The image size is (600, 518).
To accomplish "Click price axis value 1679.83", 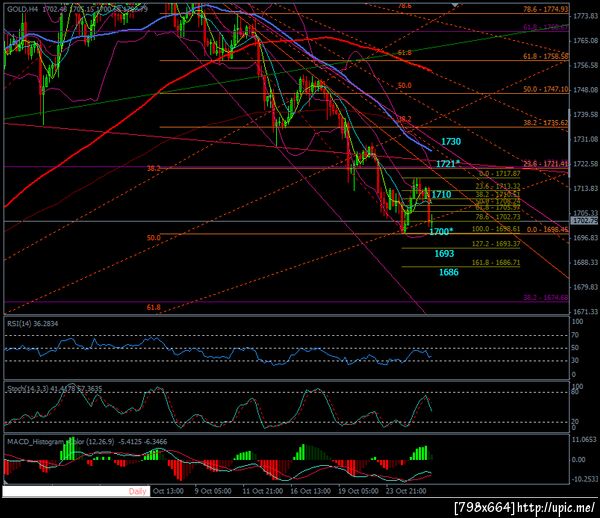I will tap(585, 287).
